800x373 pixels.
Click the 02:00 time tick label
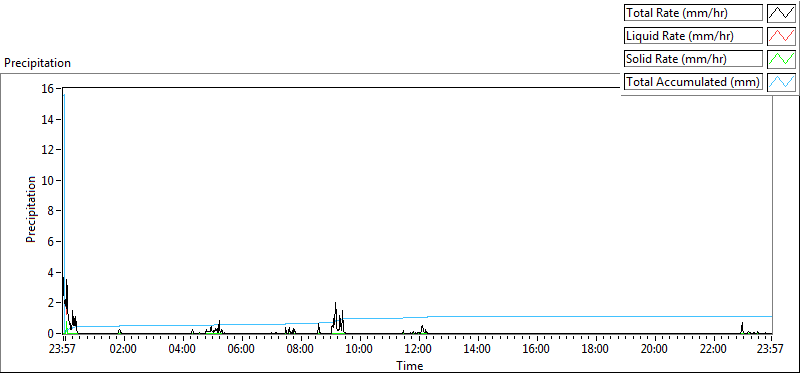[x=124, y=350]
